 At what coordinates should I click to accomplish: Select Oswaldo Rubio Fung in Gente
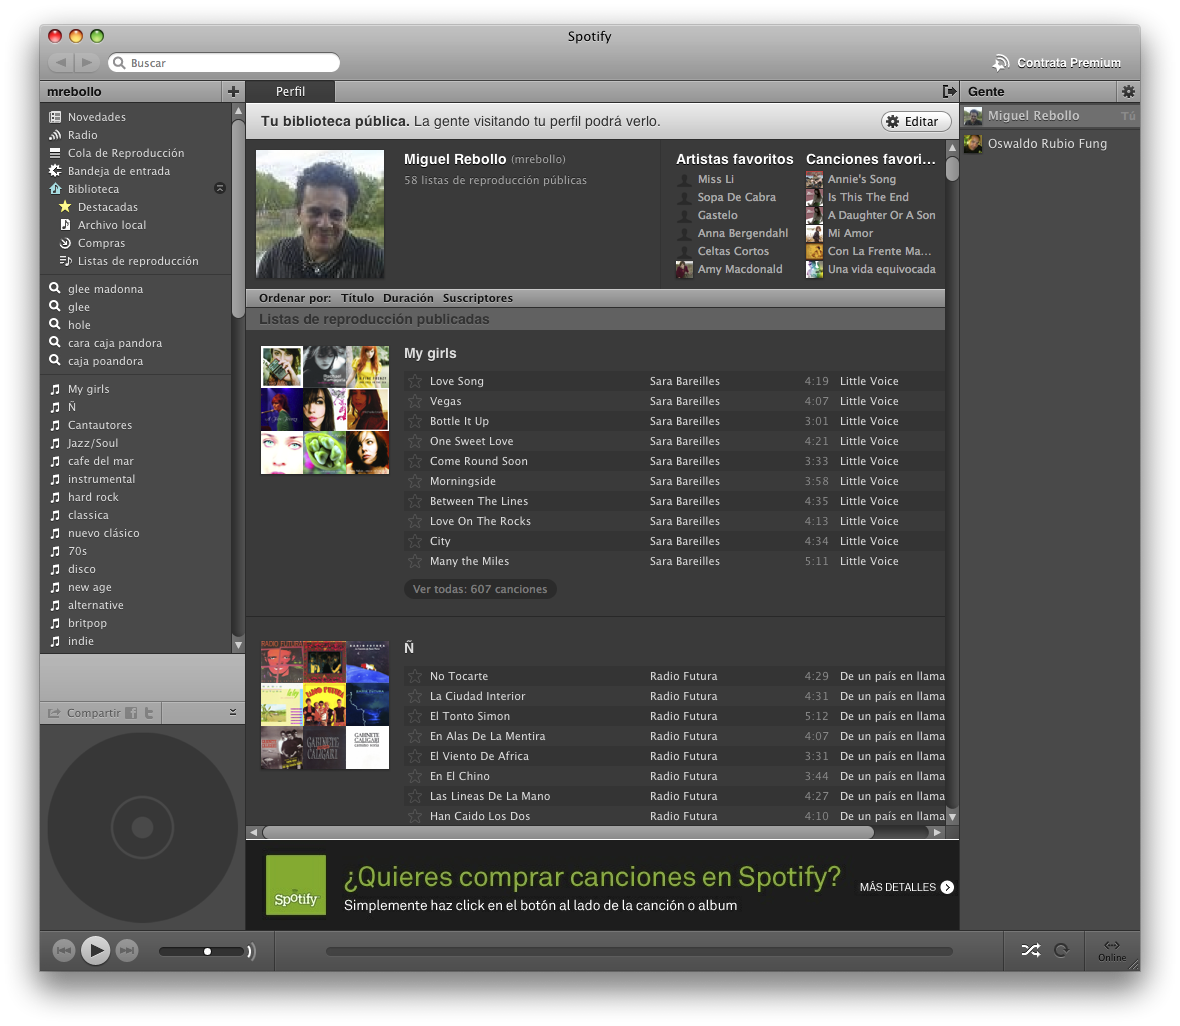[1050, 144]
